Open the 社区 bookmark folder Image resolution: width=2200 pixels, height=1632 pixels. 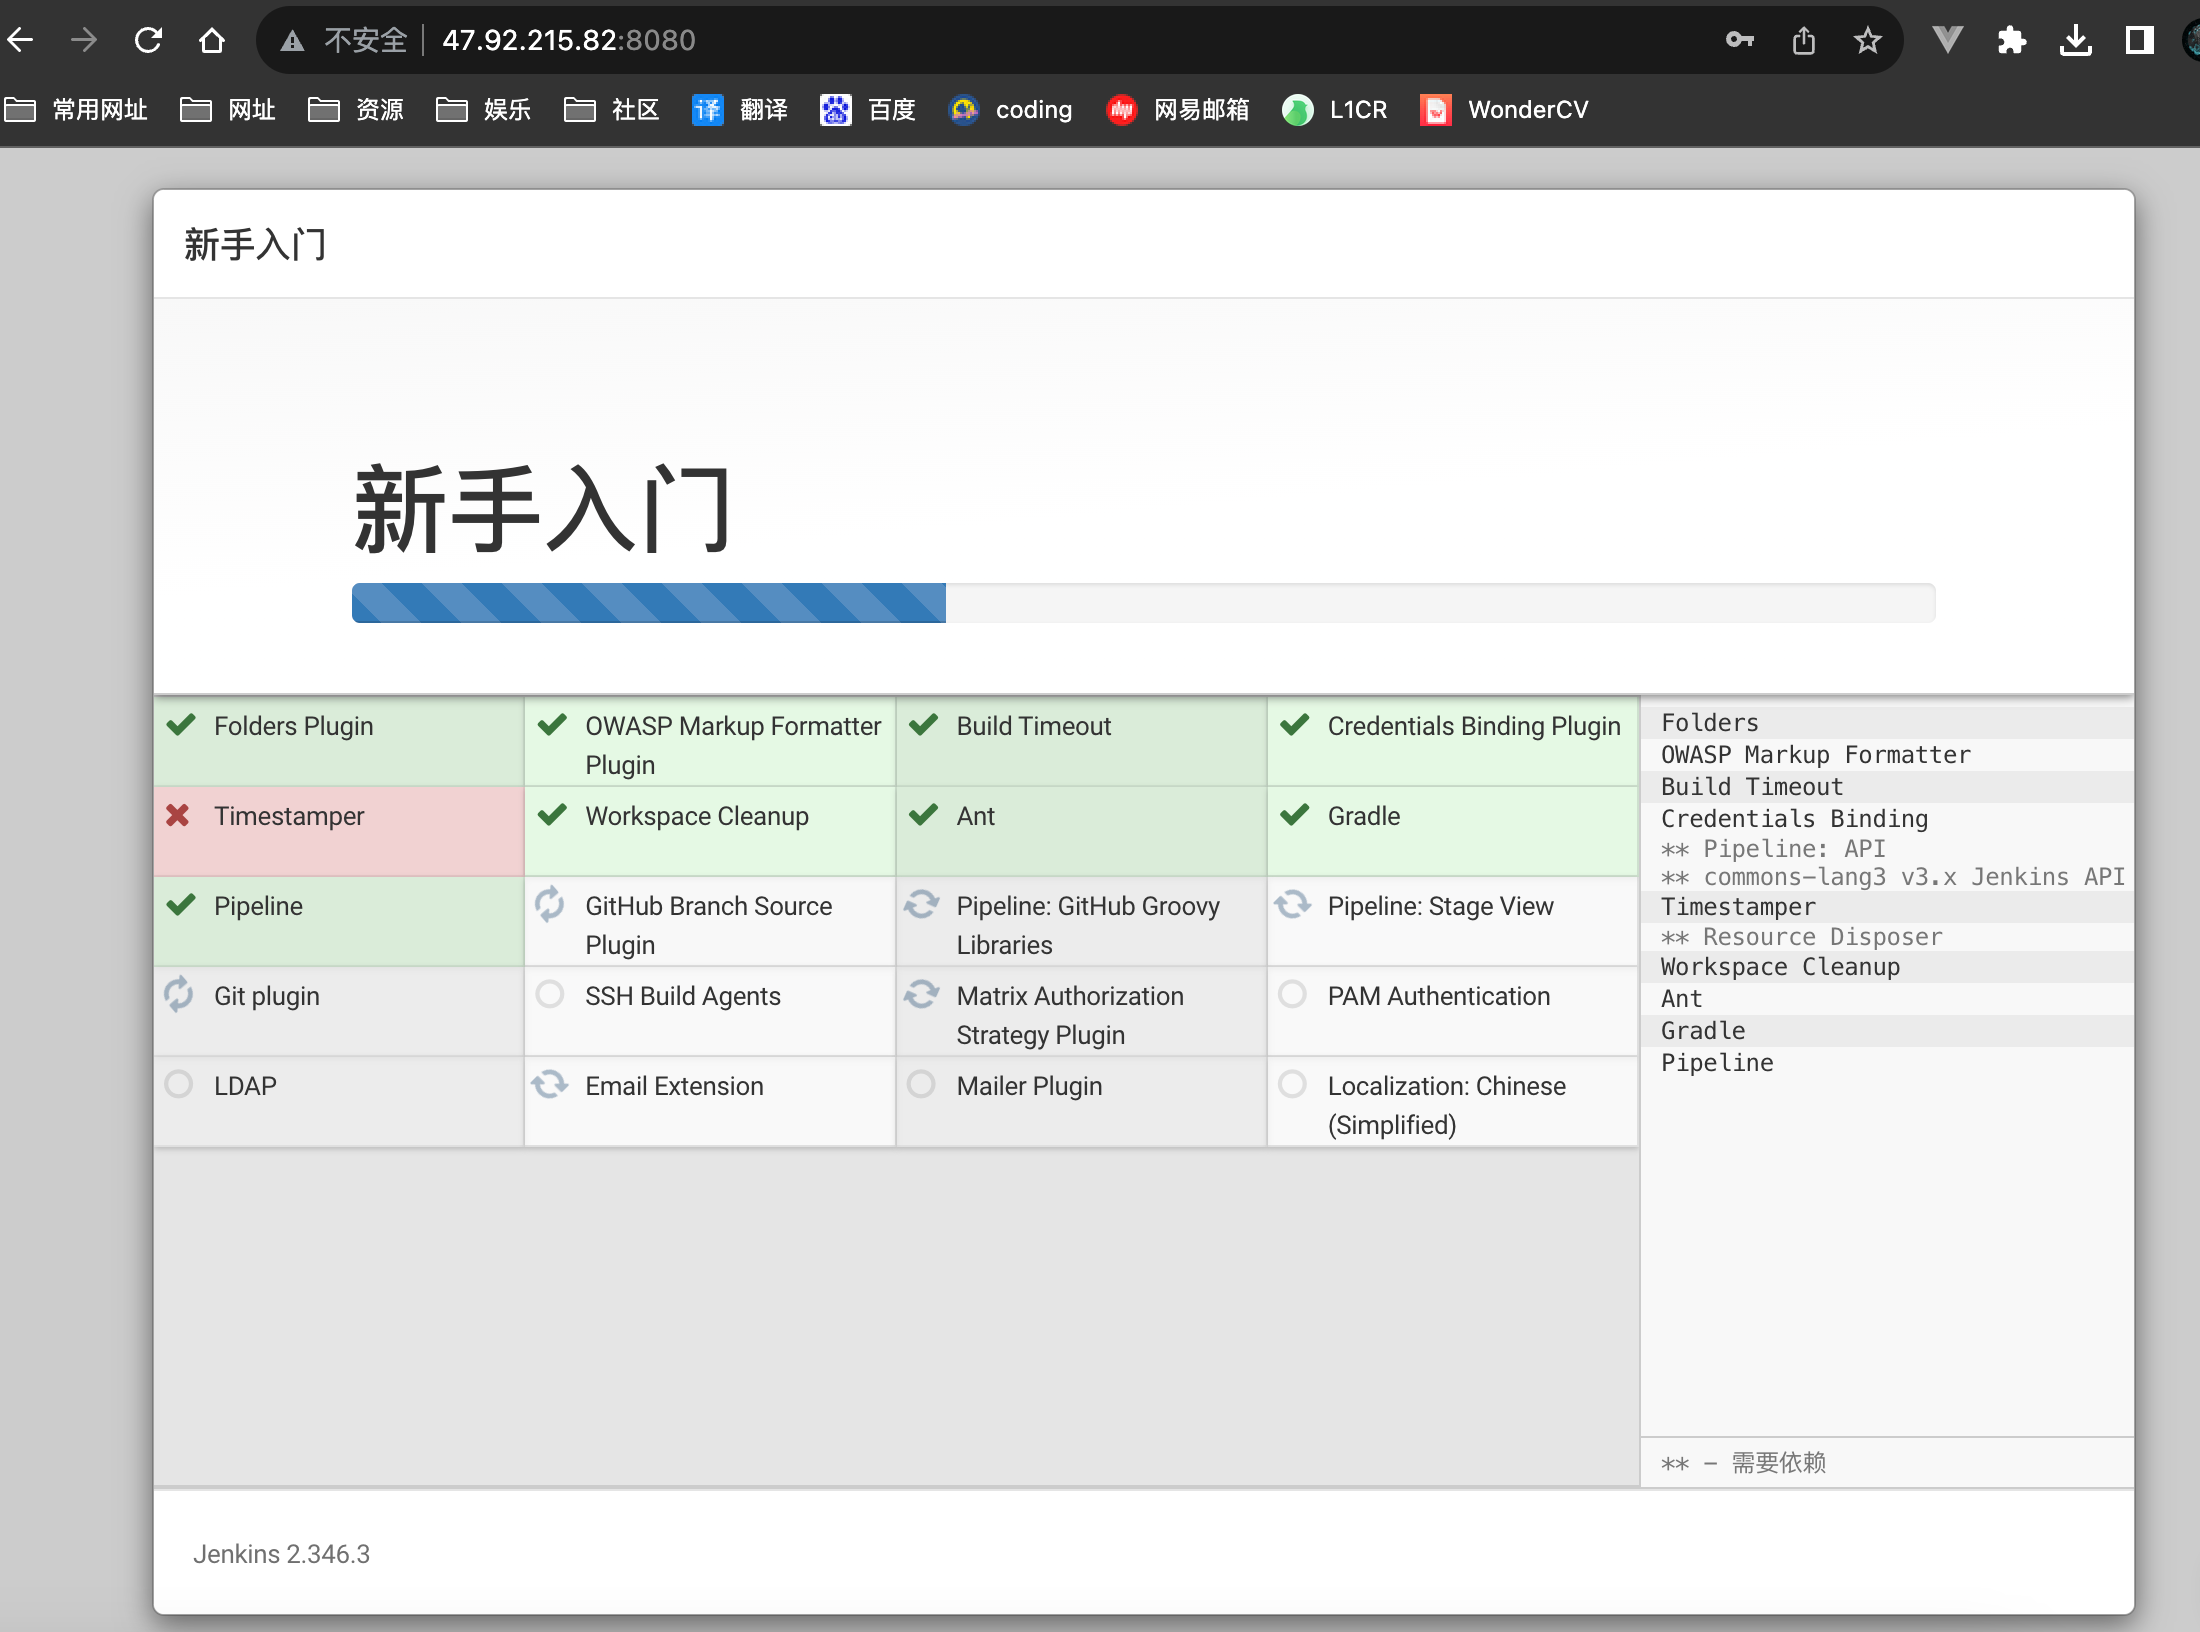point(612,110)
